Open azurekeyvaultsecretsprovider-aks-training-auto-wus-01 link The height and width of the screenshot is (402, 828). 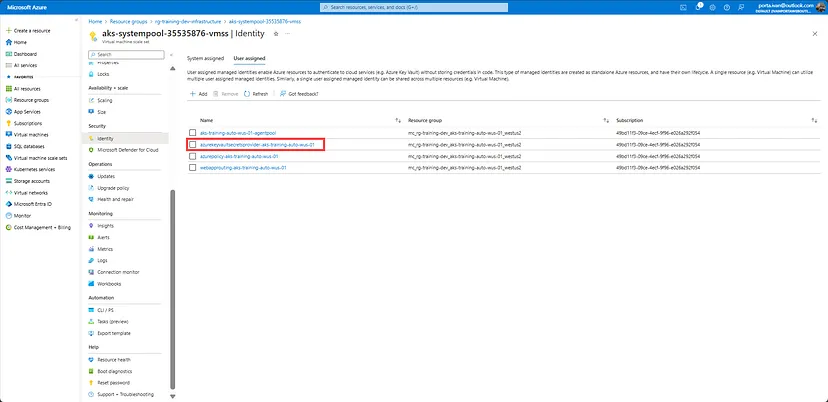click(257, 144)
